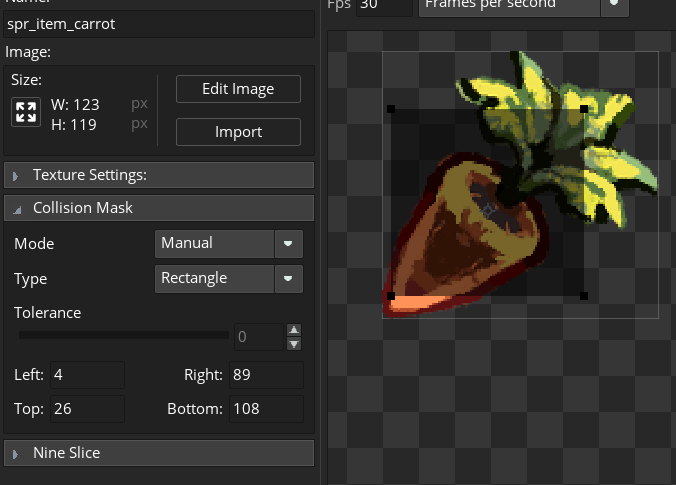Select the Bottom collision value field
The height and width of the screenshot is (485, 676).
[x=266, y=409]
